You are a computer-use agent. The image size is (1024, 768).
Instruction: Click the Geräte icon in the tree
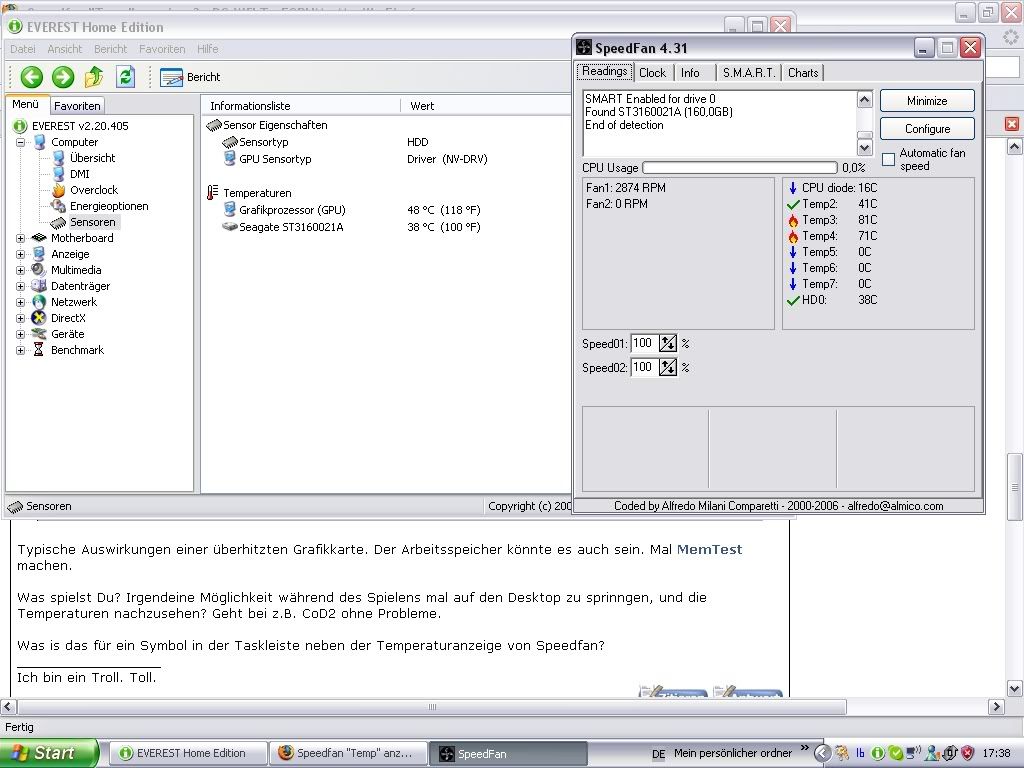39,334
